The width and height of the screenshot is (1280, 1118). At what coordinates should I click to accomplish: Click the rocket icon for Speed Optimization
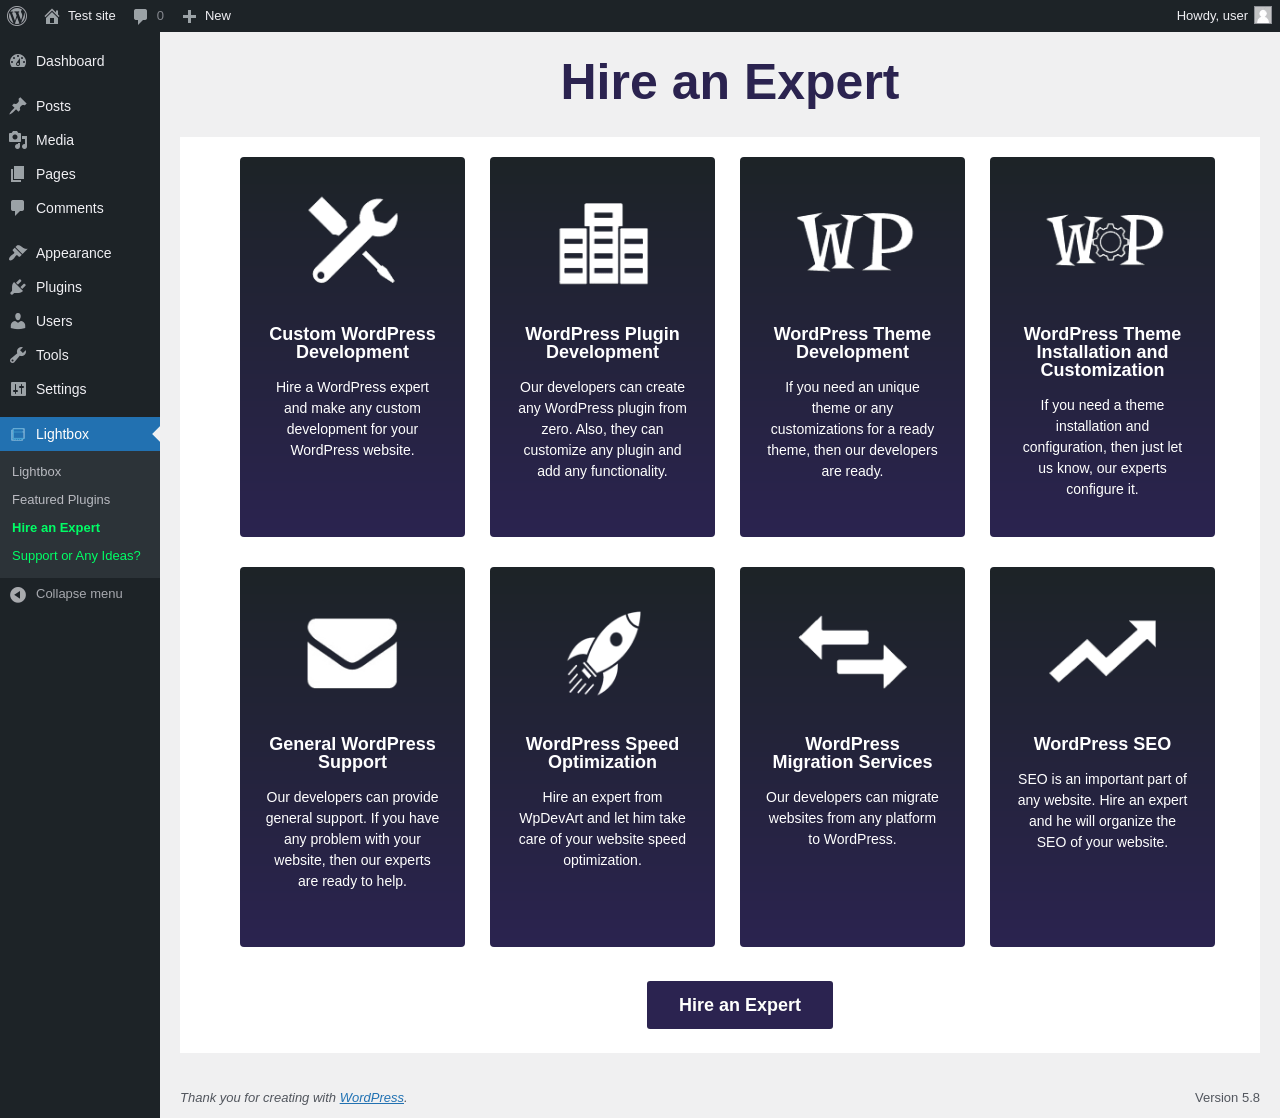[x=604, y=652]
